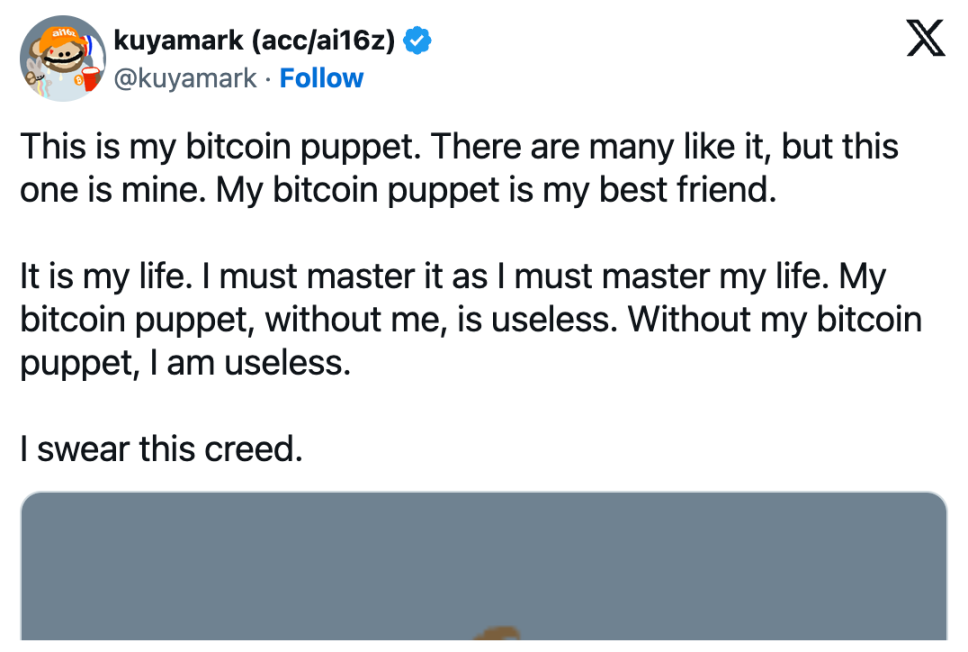Follow the kuyamark account
This screenshot has height=652, width=968.
tap(321, 78)
